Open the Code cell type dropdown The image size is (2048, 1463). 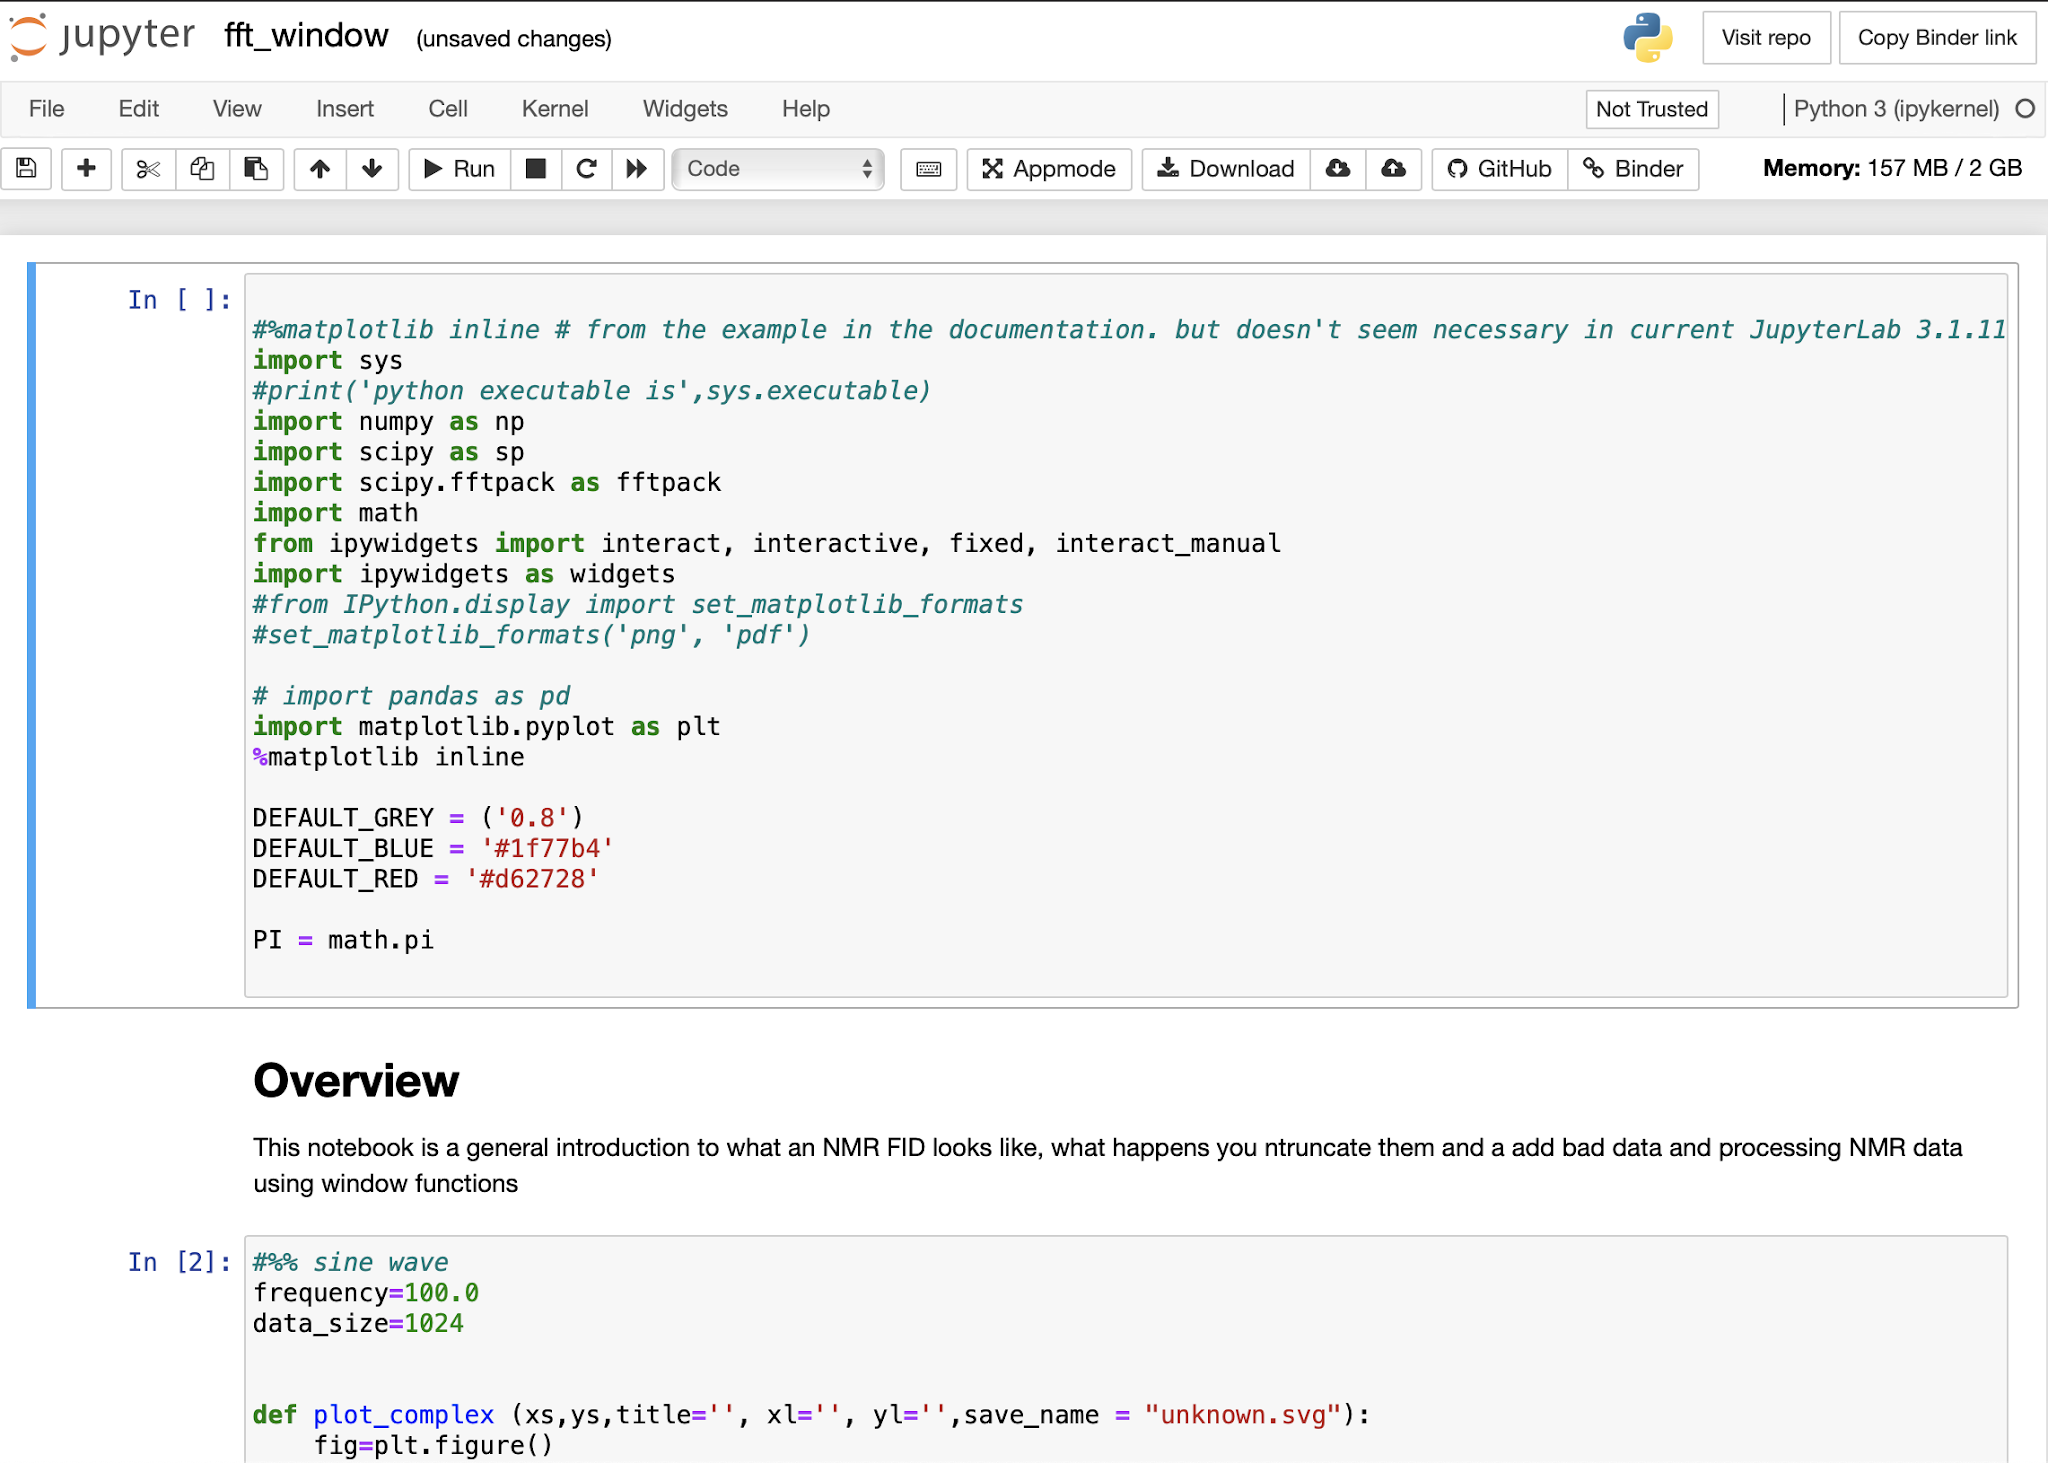click(778, 168)
